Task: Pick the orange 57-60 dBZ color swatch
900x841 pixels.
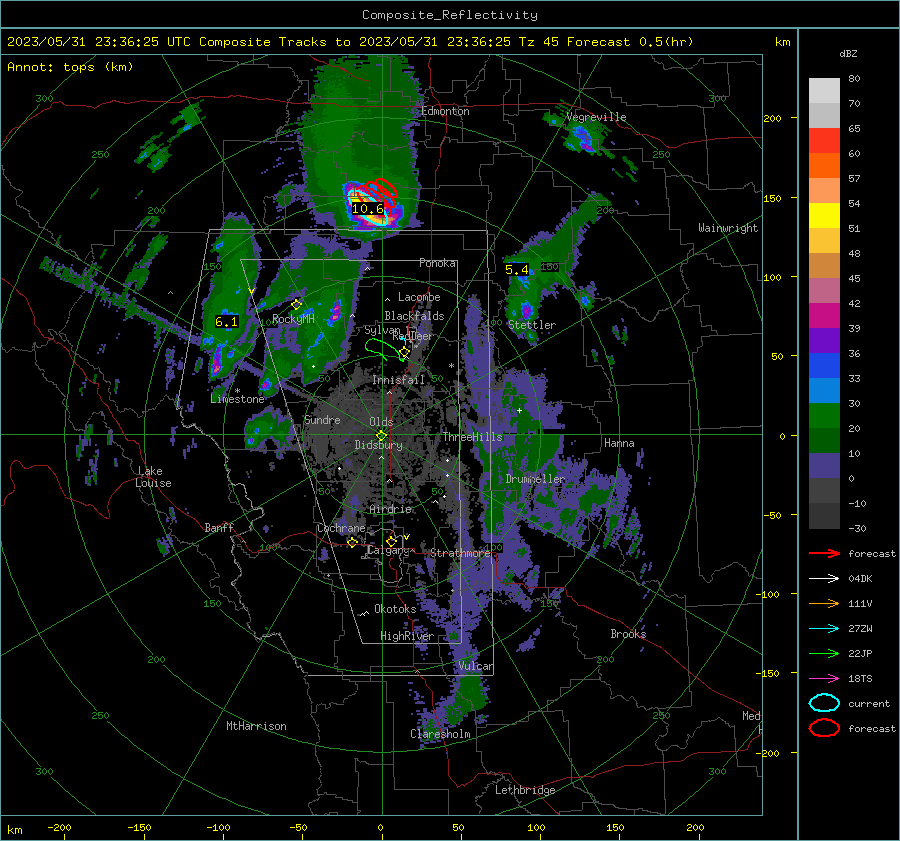Action: [824, 166]
